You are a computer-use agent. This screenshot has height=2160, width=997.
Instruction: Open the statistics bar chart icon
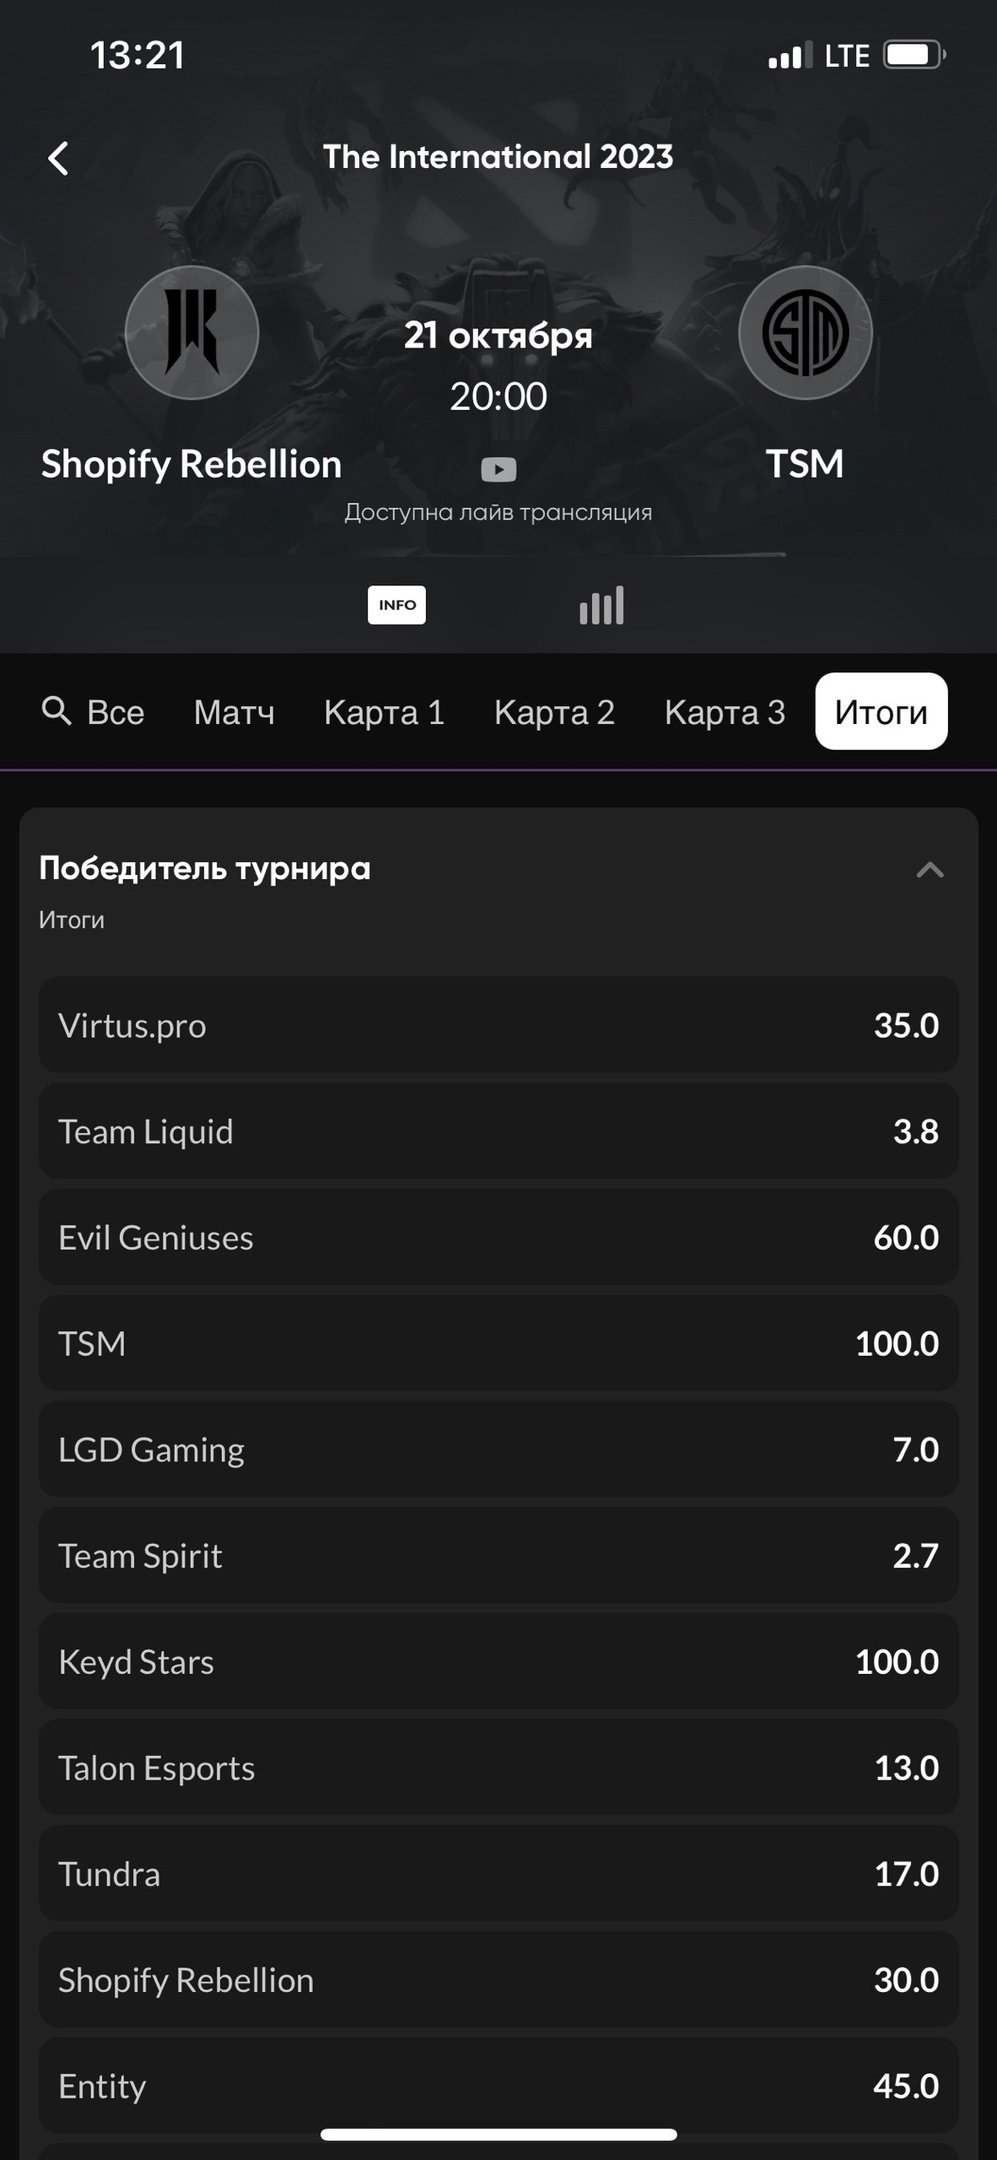click(x=601, y=606)
